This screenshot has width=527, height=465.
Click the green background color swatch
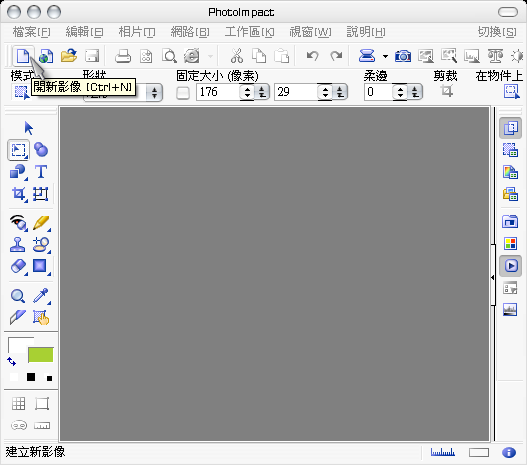click(40, 355)
